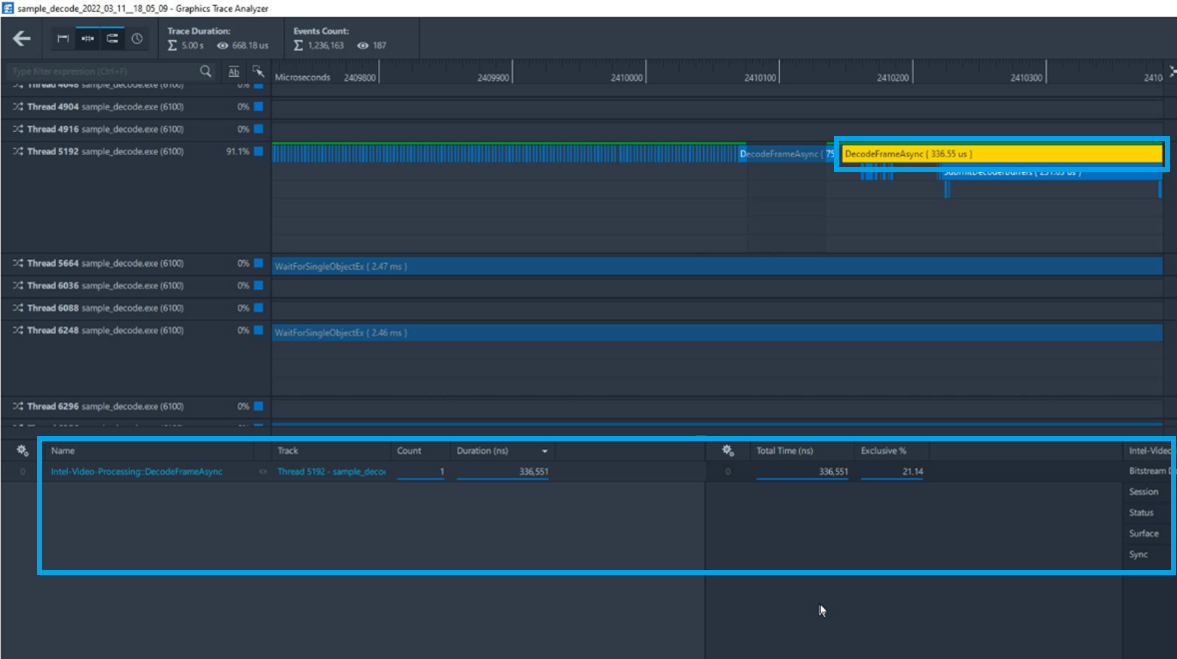Screen dimensions: 1177x659
Task: Focus the filter expression input field
Action: (x=100, y=71)
